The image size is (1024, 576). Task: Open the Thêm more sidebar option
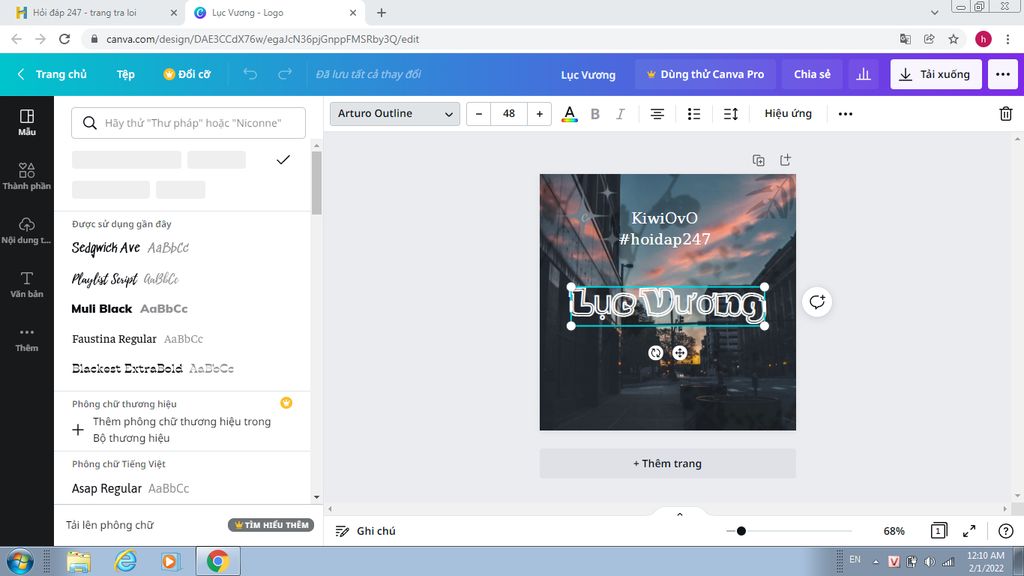click(x=27, y=339)
